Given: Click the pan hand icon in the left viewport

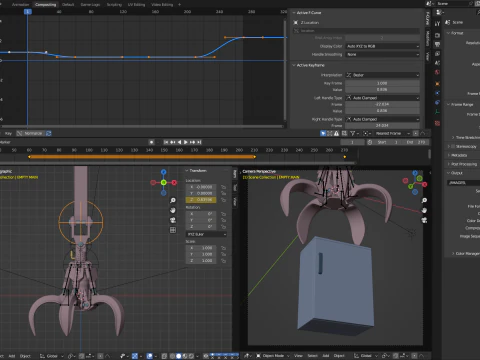Looking at the screenshot, I should 173,210.
